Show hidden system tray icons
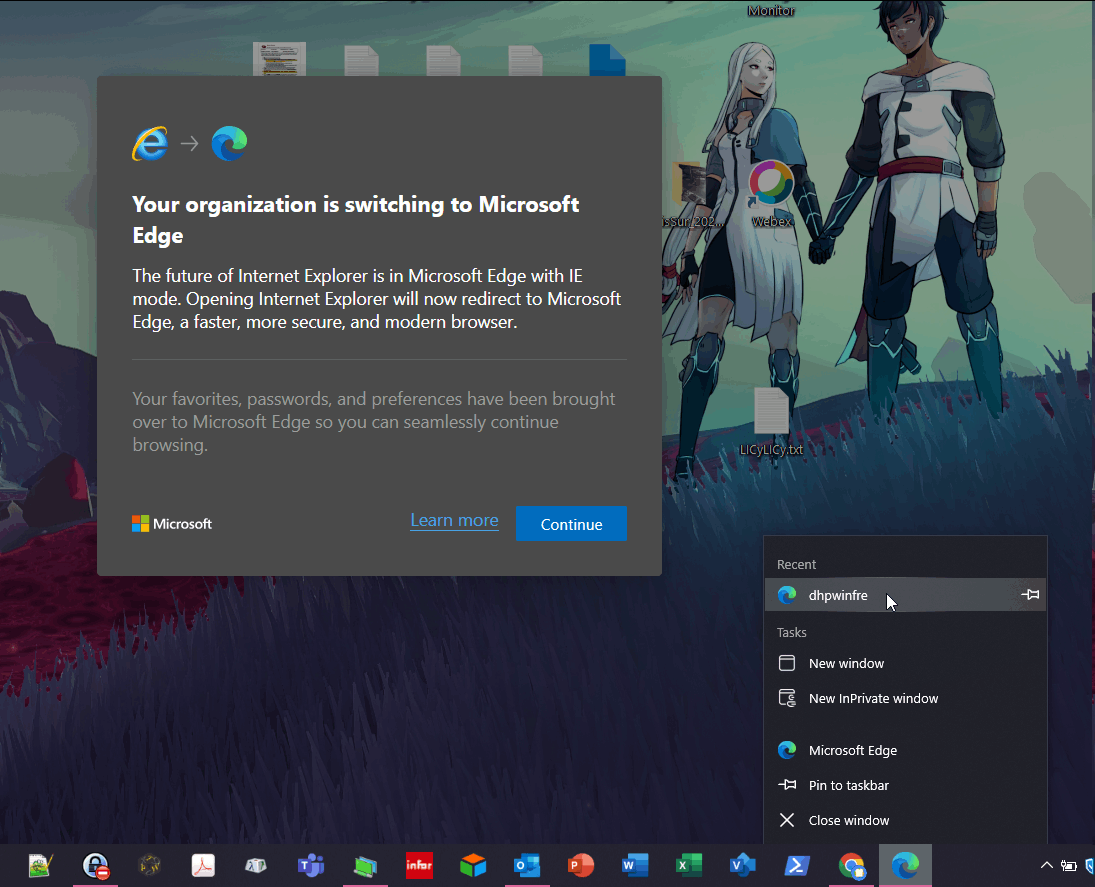The image size is (1095, 887). click(1046, 865)
